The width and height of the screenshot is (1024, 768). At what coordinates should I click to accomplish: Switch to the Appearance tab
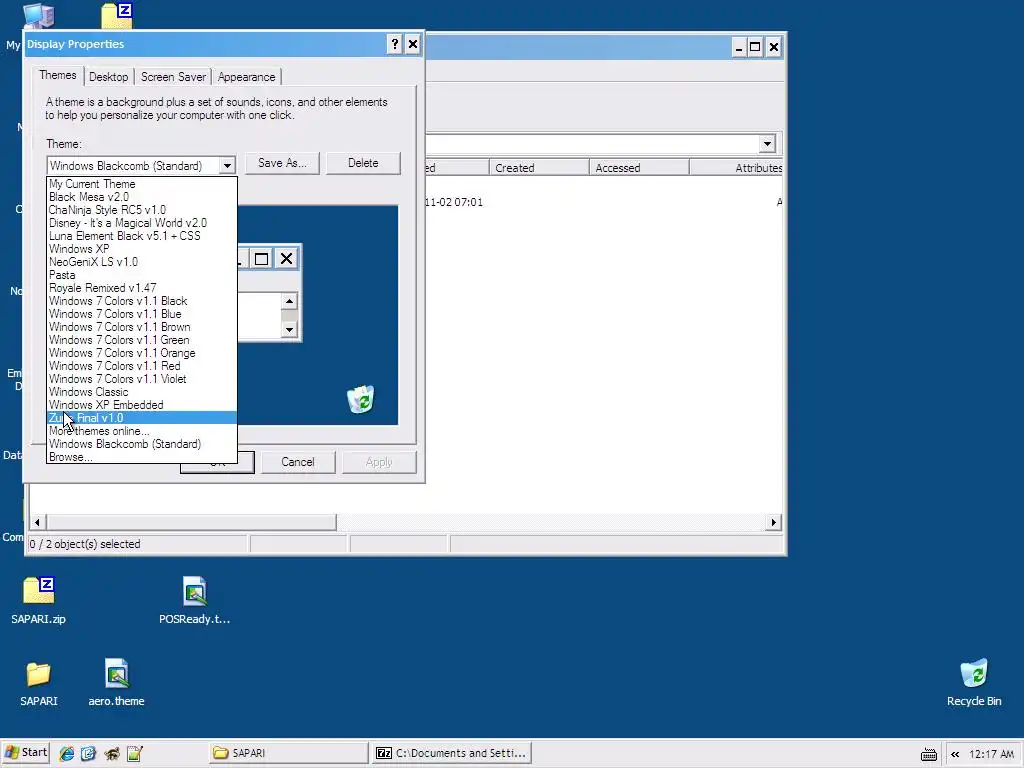click(x=246, y=77)
